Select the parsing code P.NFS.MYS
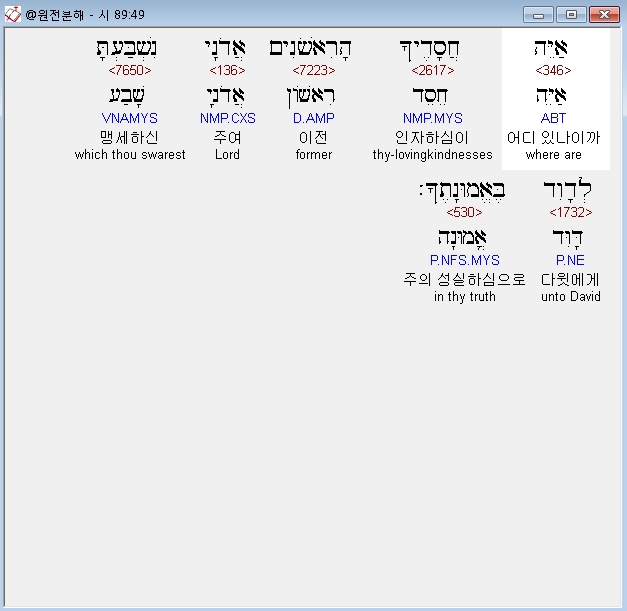 [465, 260]
